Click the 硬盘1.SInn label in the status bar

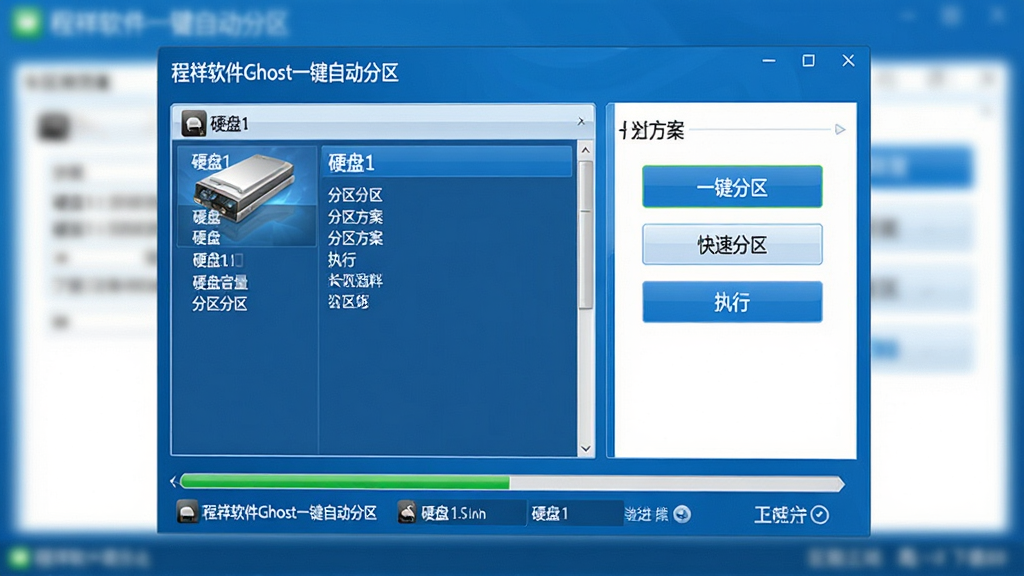(453, 513)
